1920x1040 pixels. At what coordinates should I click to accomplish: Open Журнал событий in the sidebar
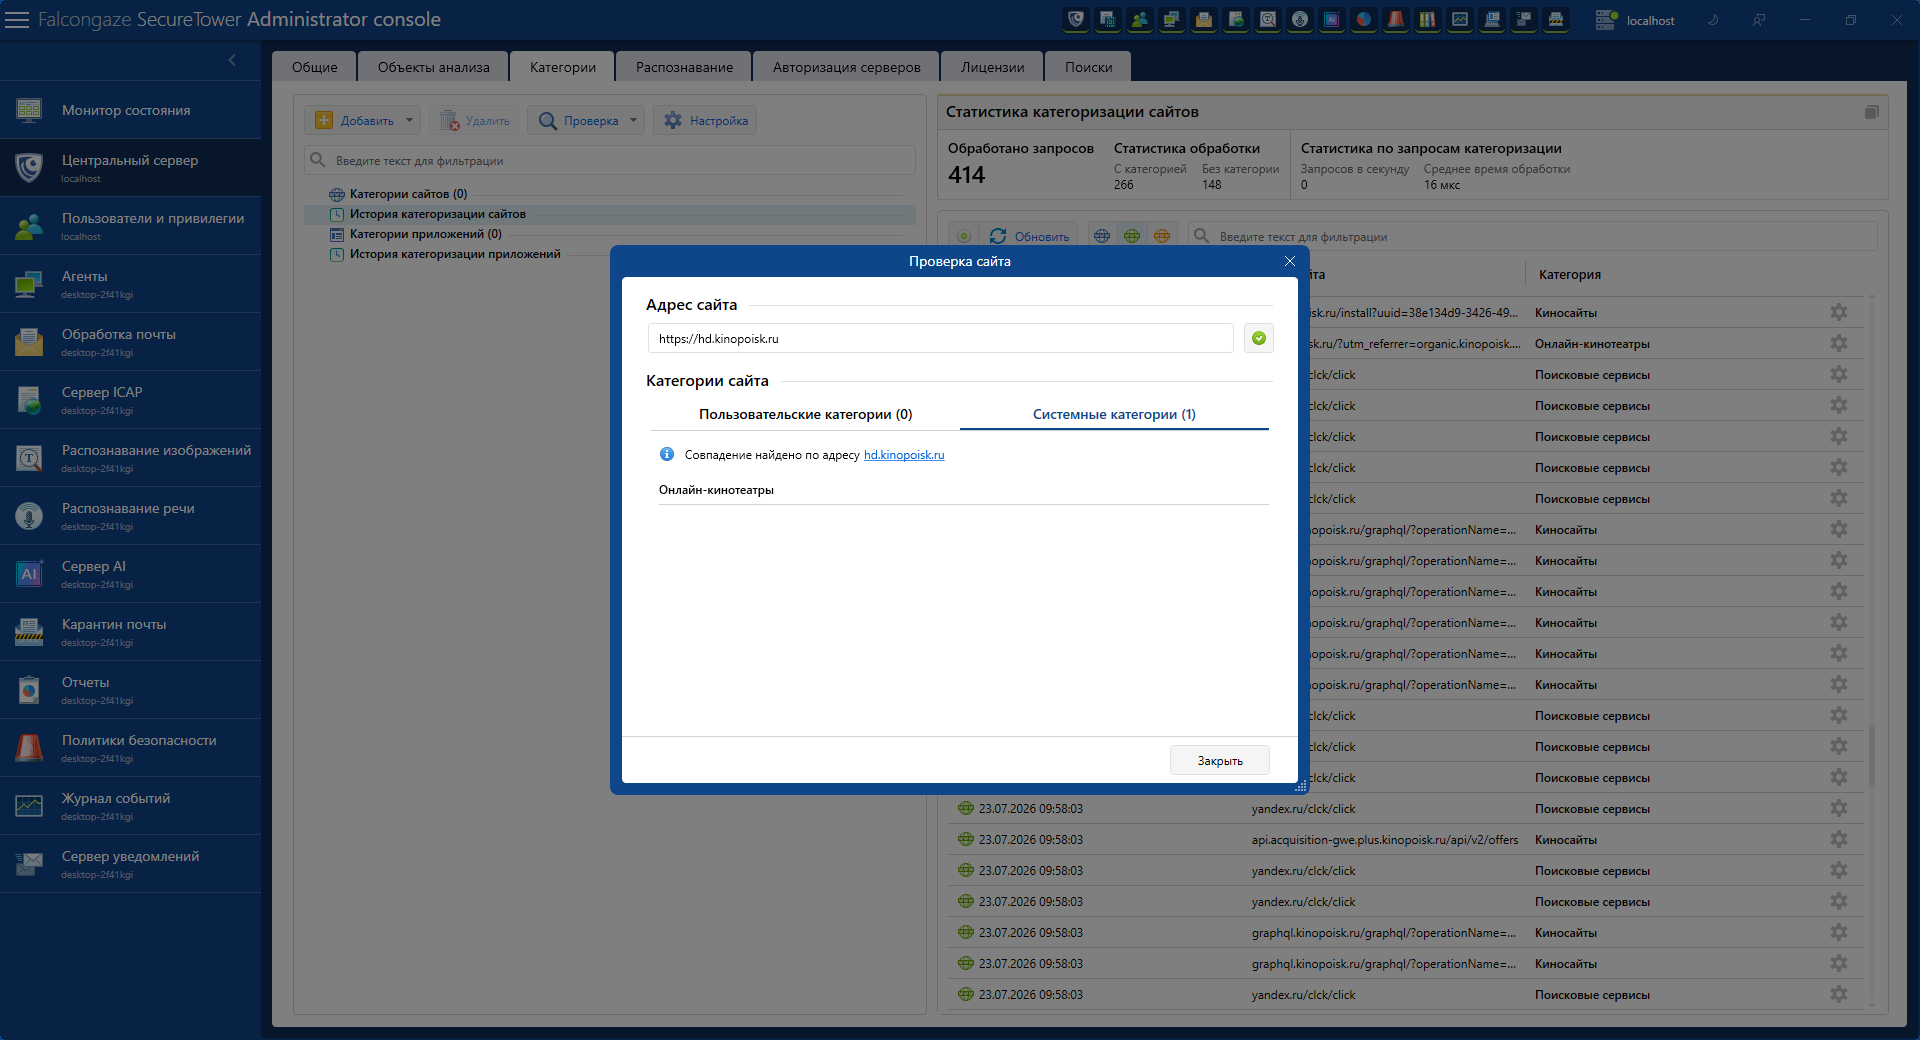click(130, 806)
